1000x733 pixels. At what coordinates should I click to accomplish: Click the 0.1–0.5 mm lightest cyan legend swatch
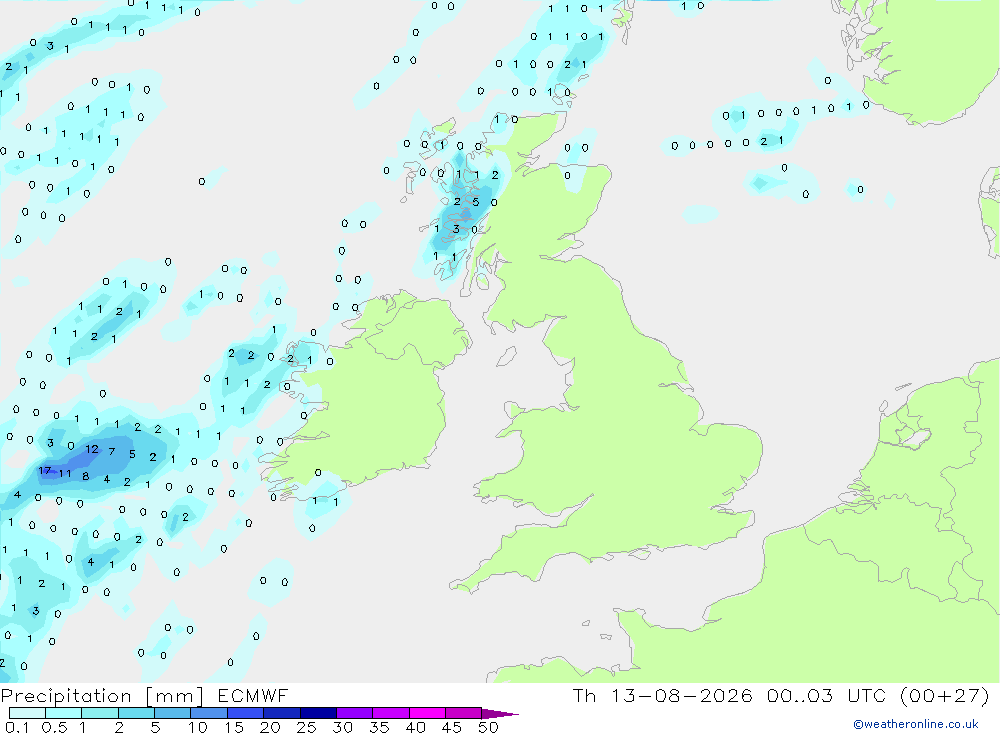click(x=27, y=713)
